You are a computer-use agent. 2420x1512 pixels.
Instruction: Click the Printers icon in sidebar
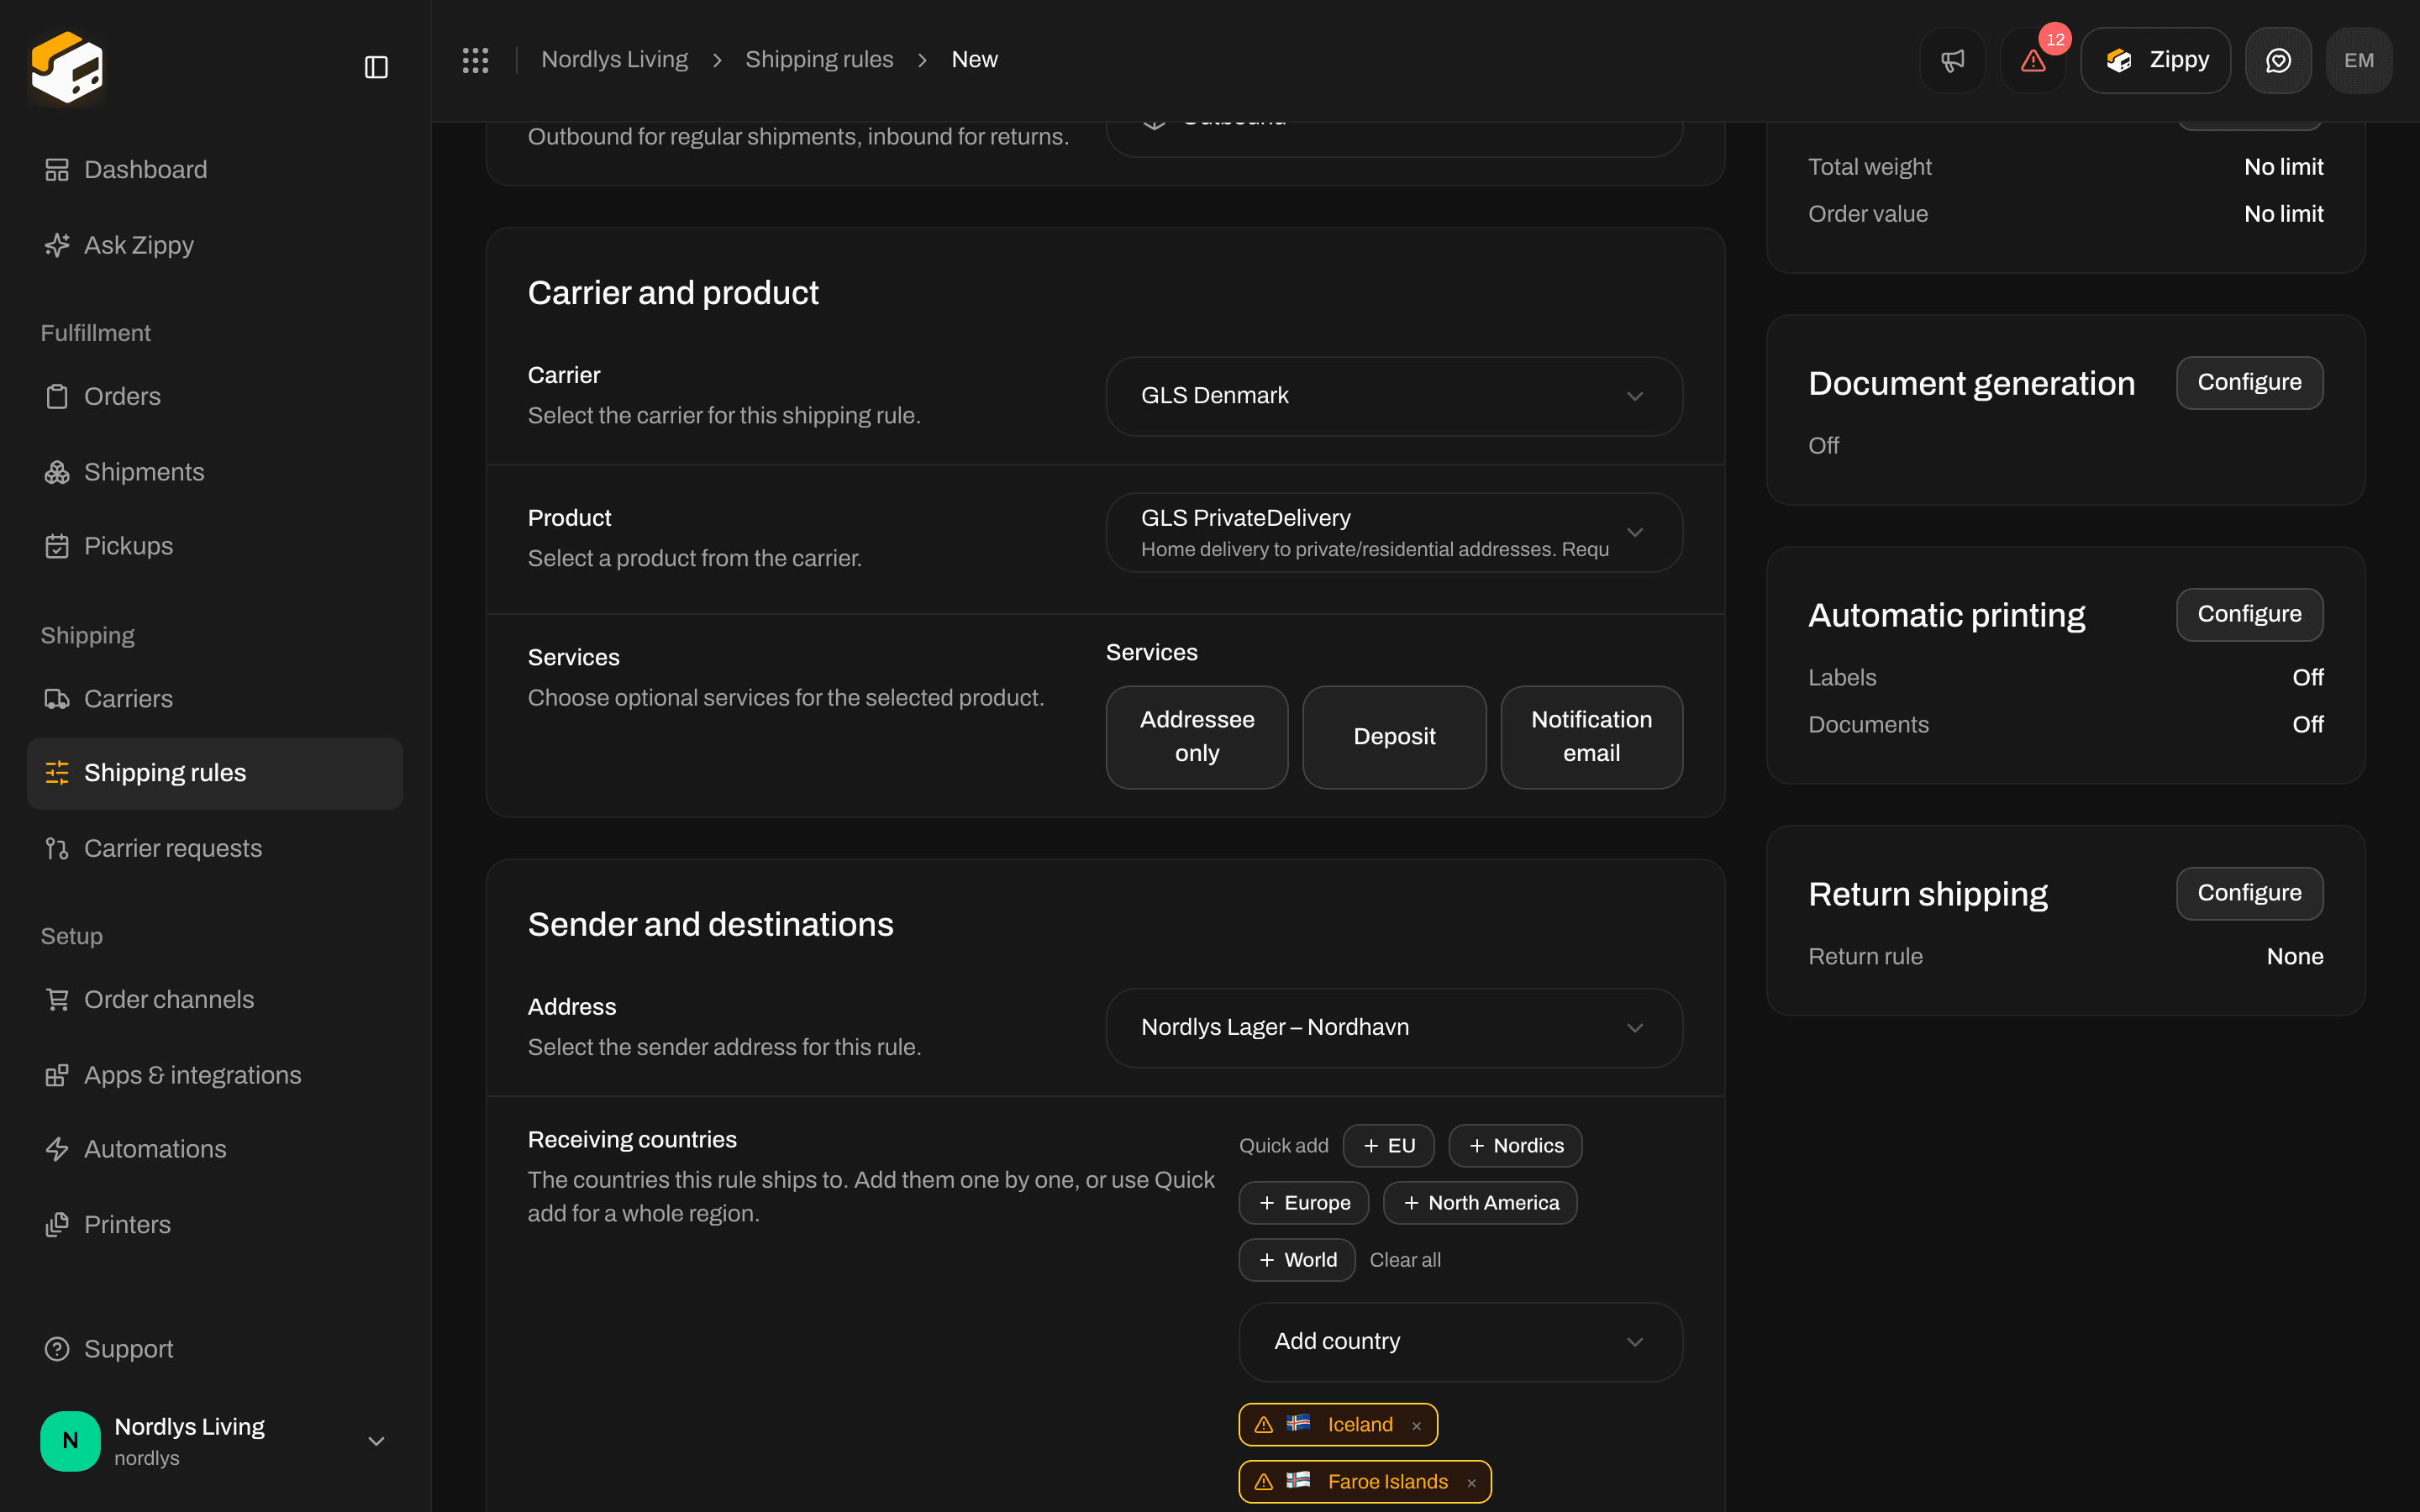57,1225
